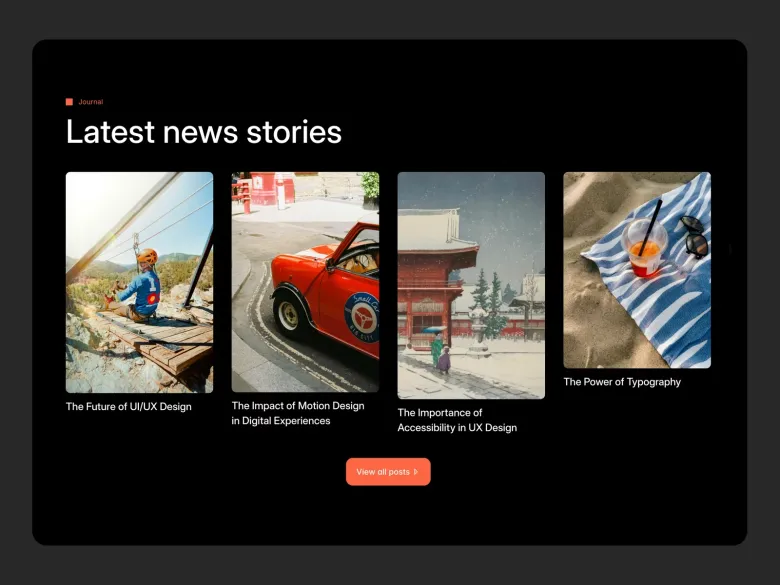Click the arrow icon in View all posts
This screenshot has height=585, width=780.
pos(416,472)
